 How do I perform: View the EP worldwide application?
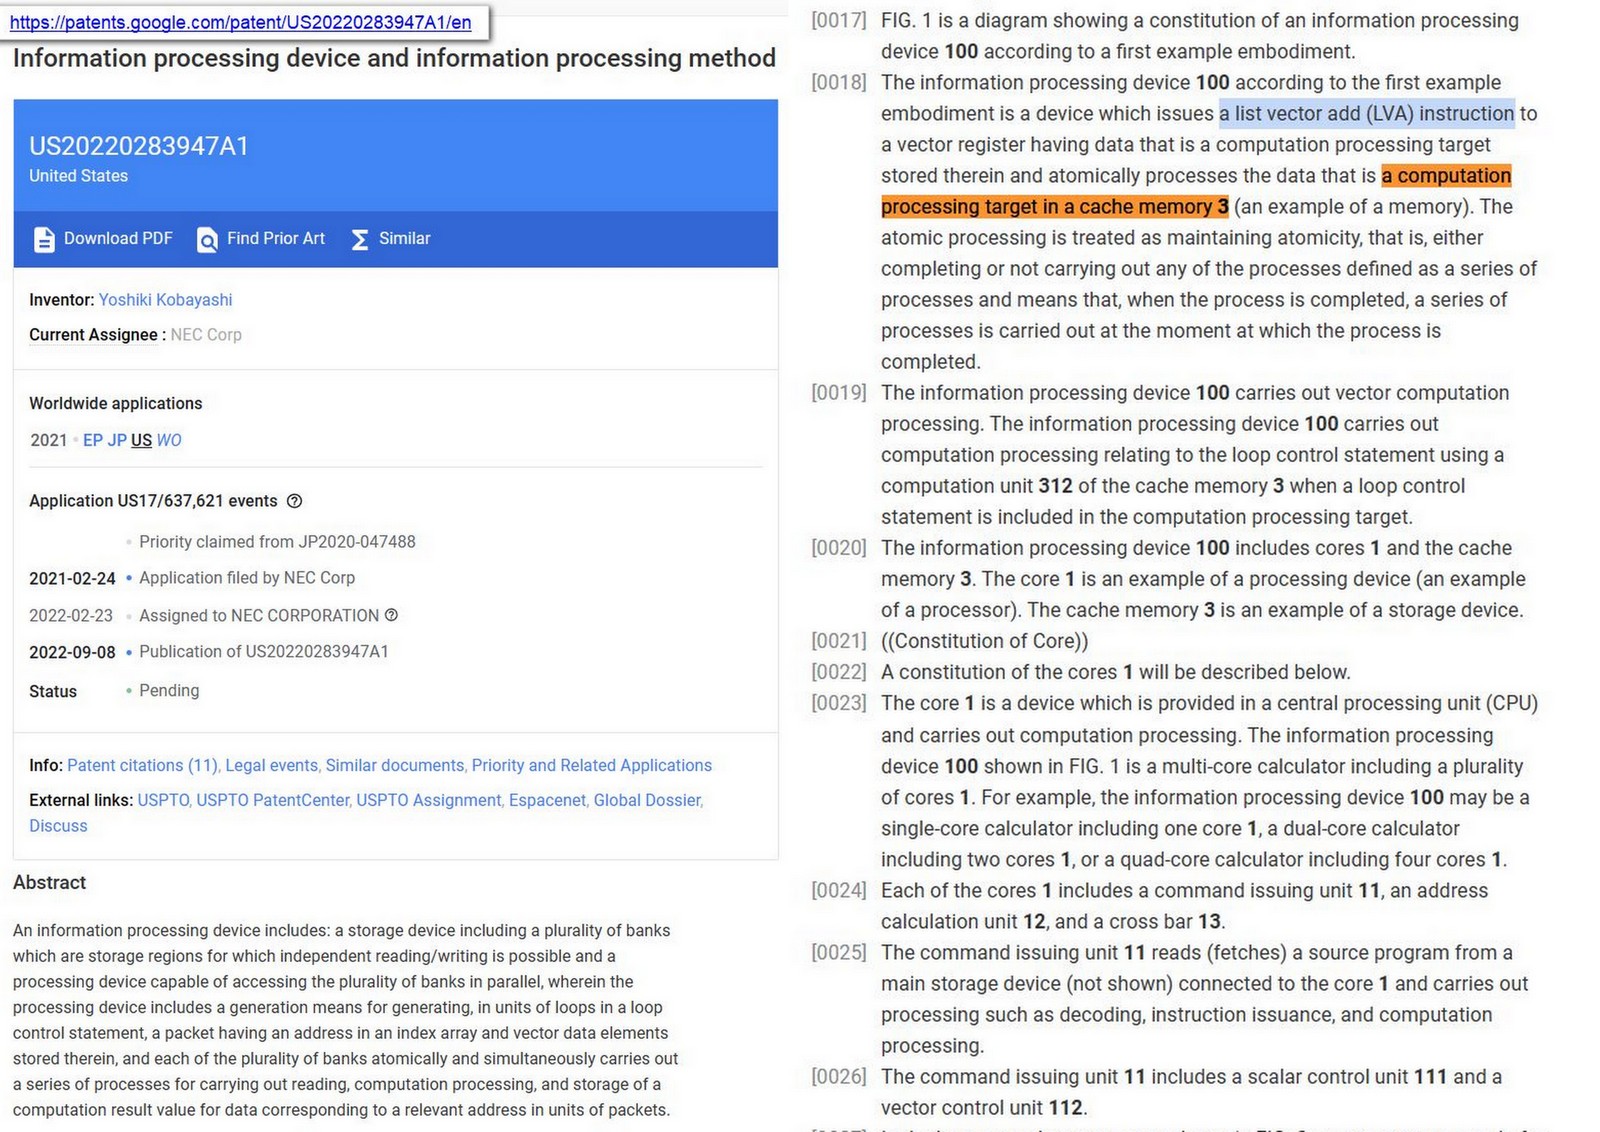(x=92, y=440)
